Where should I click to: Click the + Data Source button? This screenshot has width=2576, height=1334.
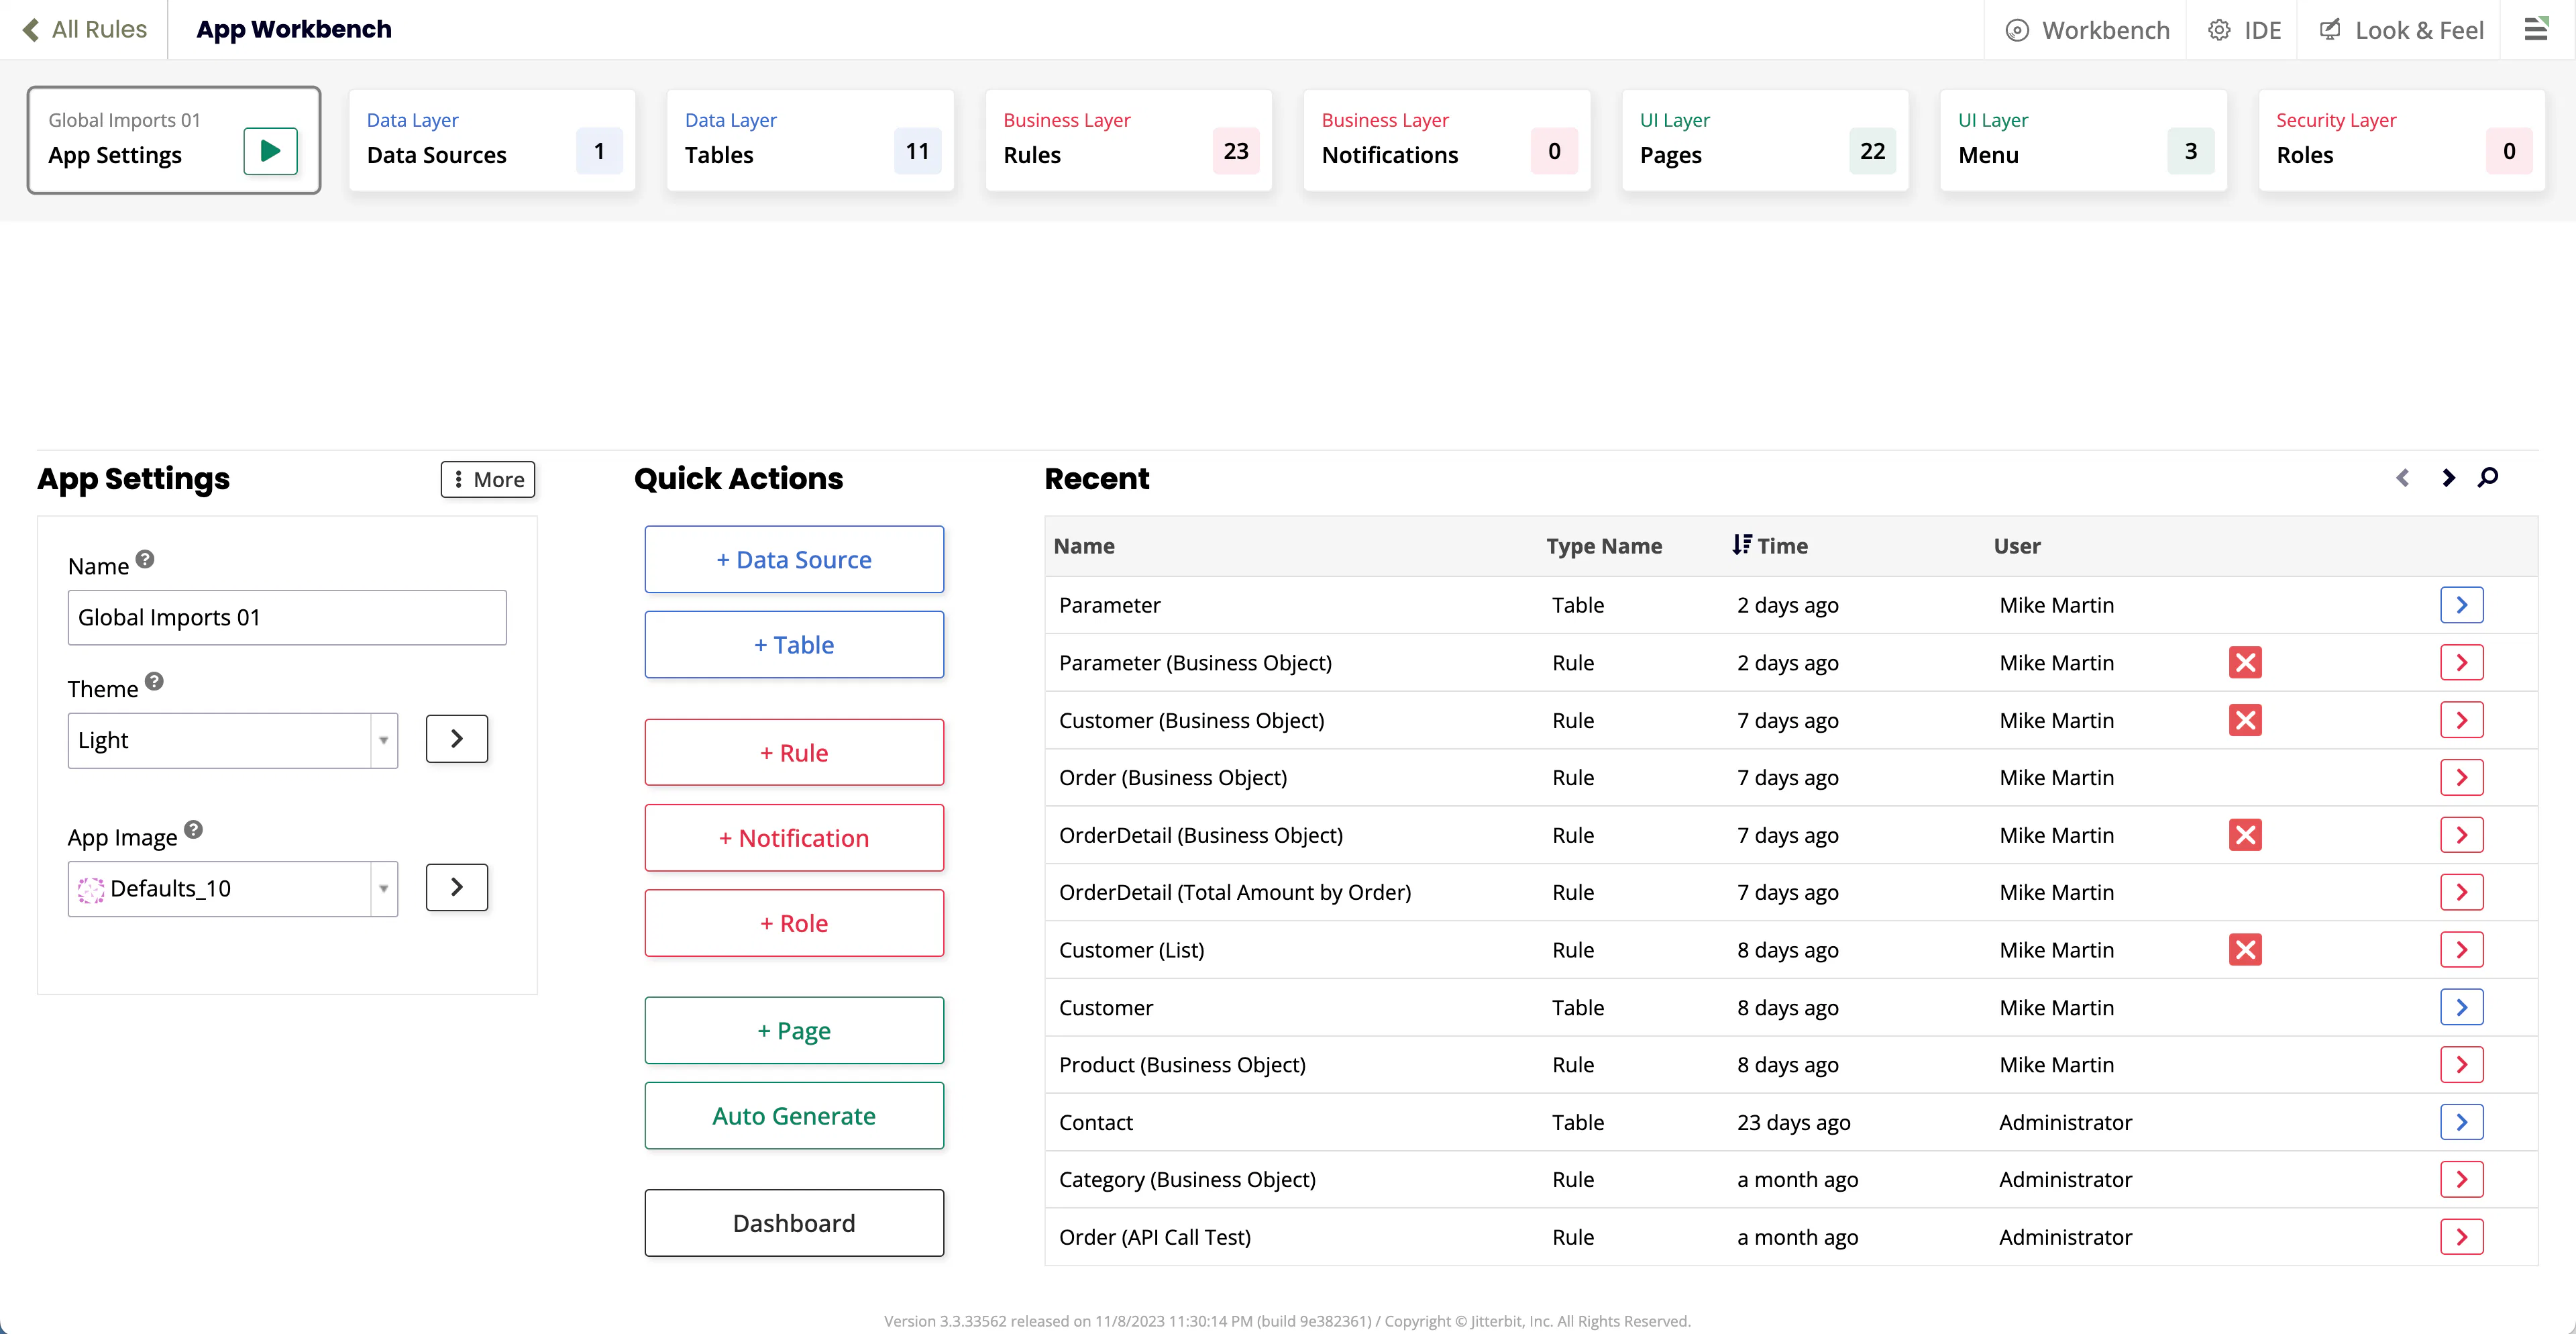tap(794, 560)
